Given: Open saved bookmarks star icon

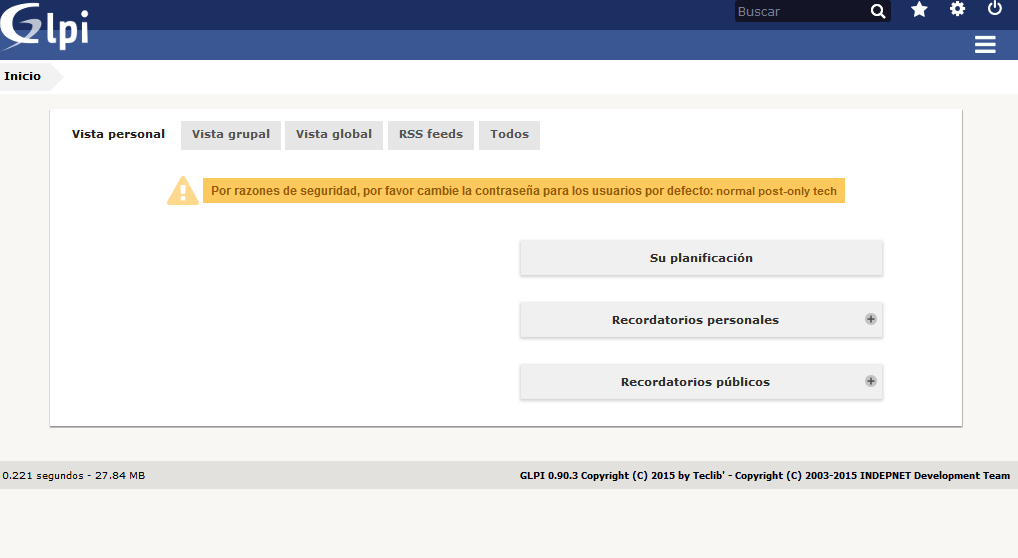Looking at the screenshot, I should (919, 10).
